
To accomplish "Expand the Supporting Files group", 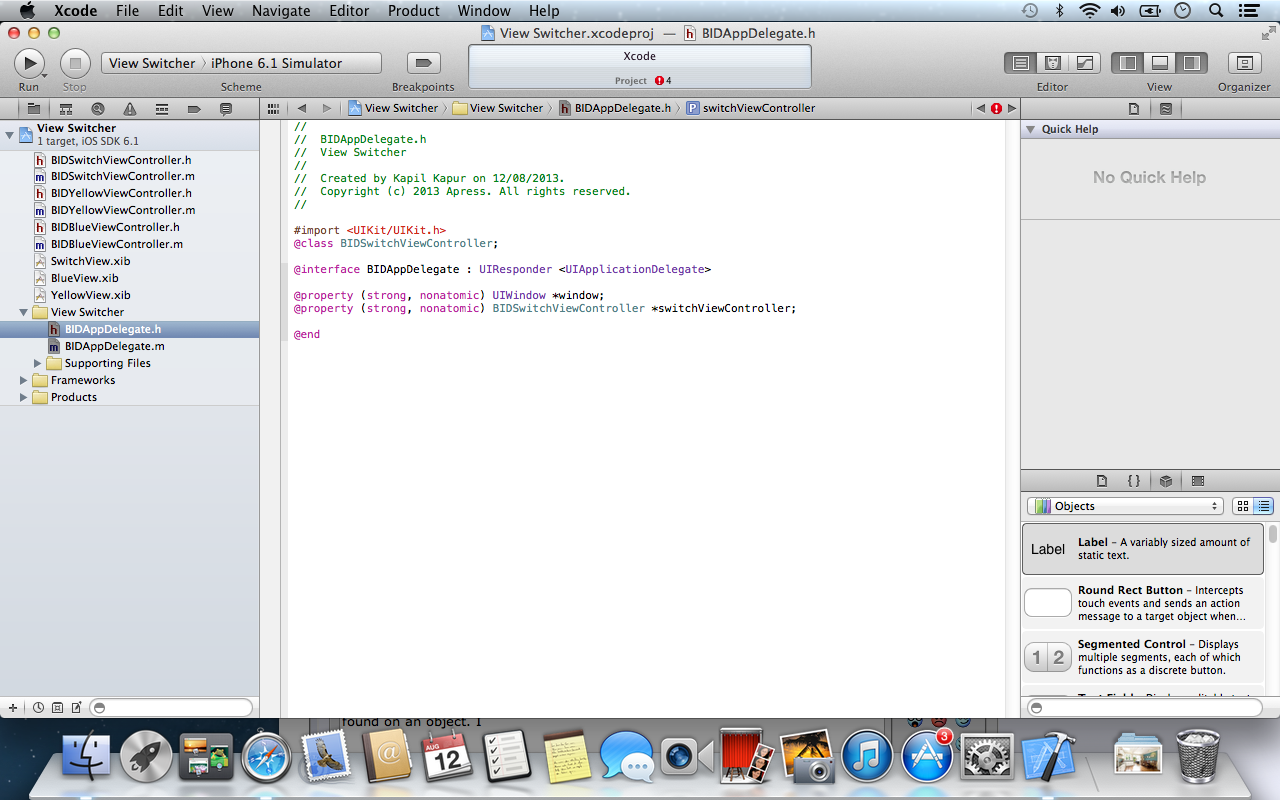I will point(38,363).
